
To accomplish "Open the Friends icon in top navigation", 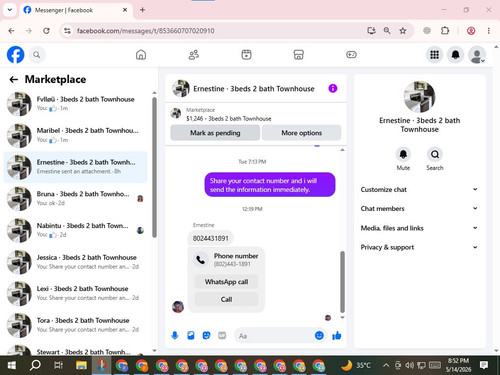I will [x=194, y=55].
